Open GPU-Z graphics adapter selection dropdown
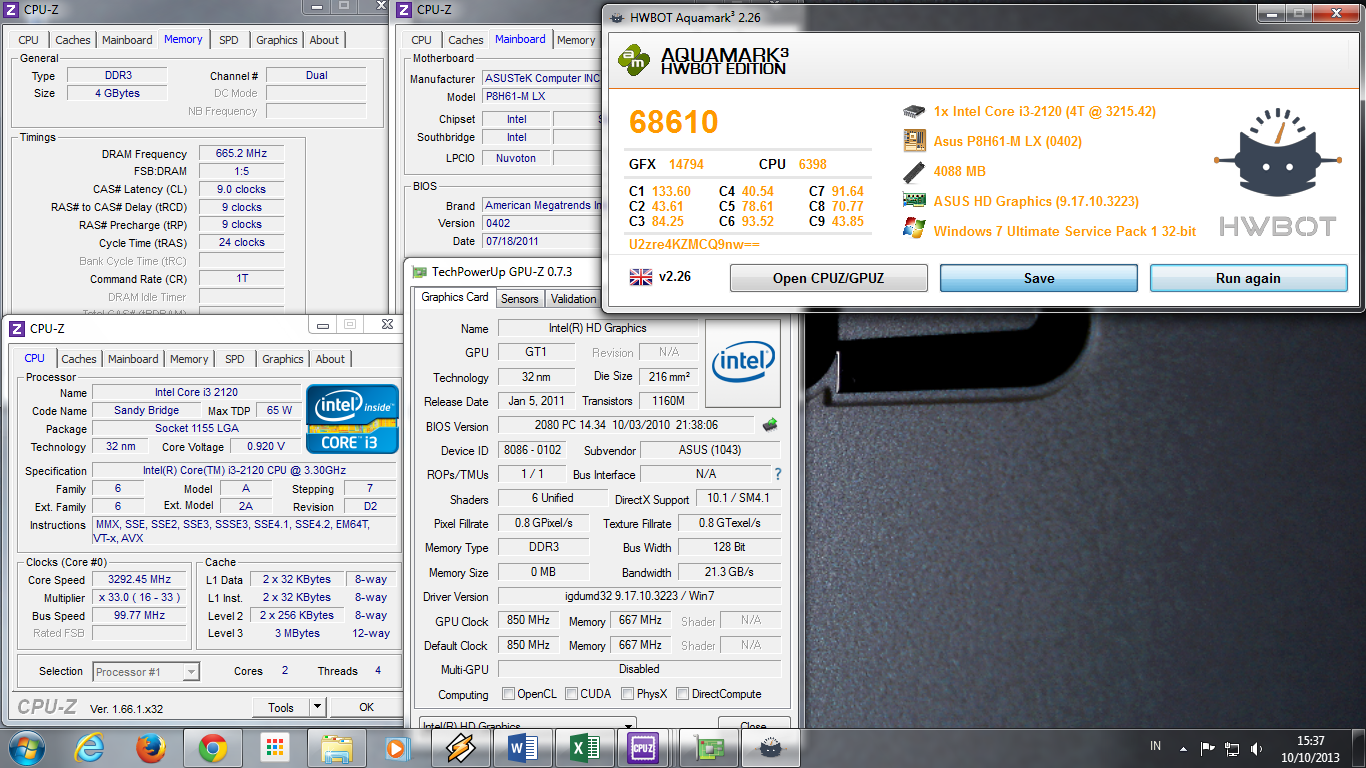1366x768 pixels. [528, 726]
